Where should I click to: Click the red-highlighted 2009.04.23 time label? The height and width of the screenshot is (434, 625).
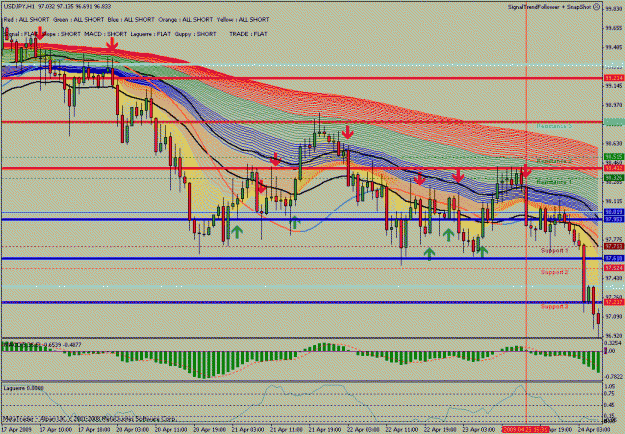(526, 430)
